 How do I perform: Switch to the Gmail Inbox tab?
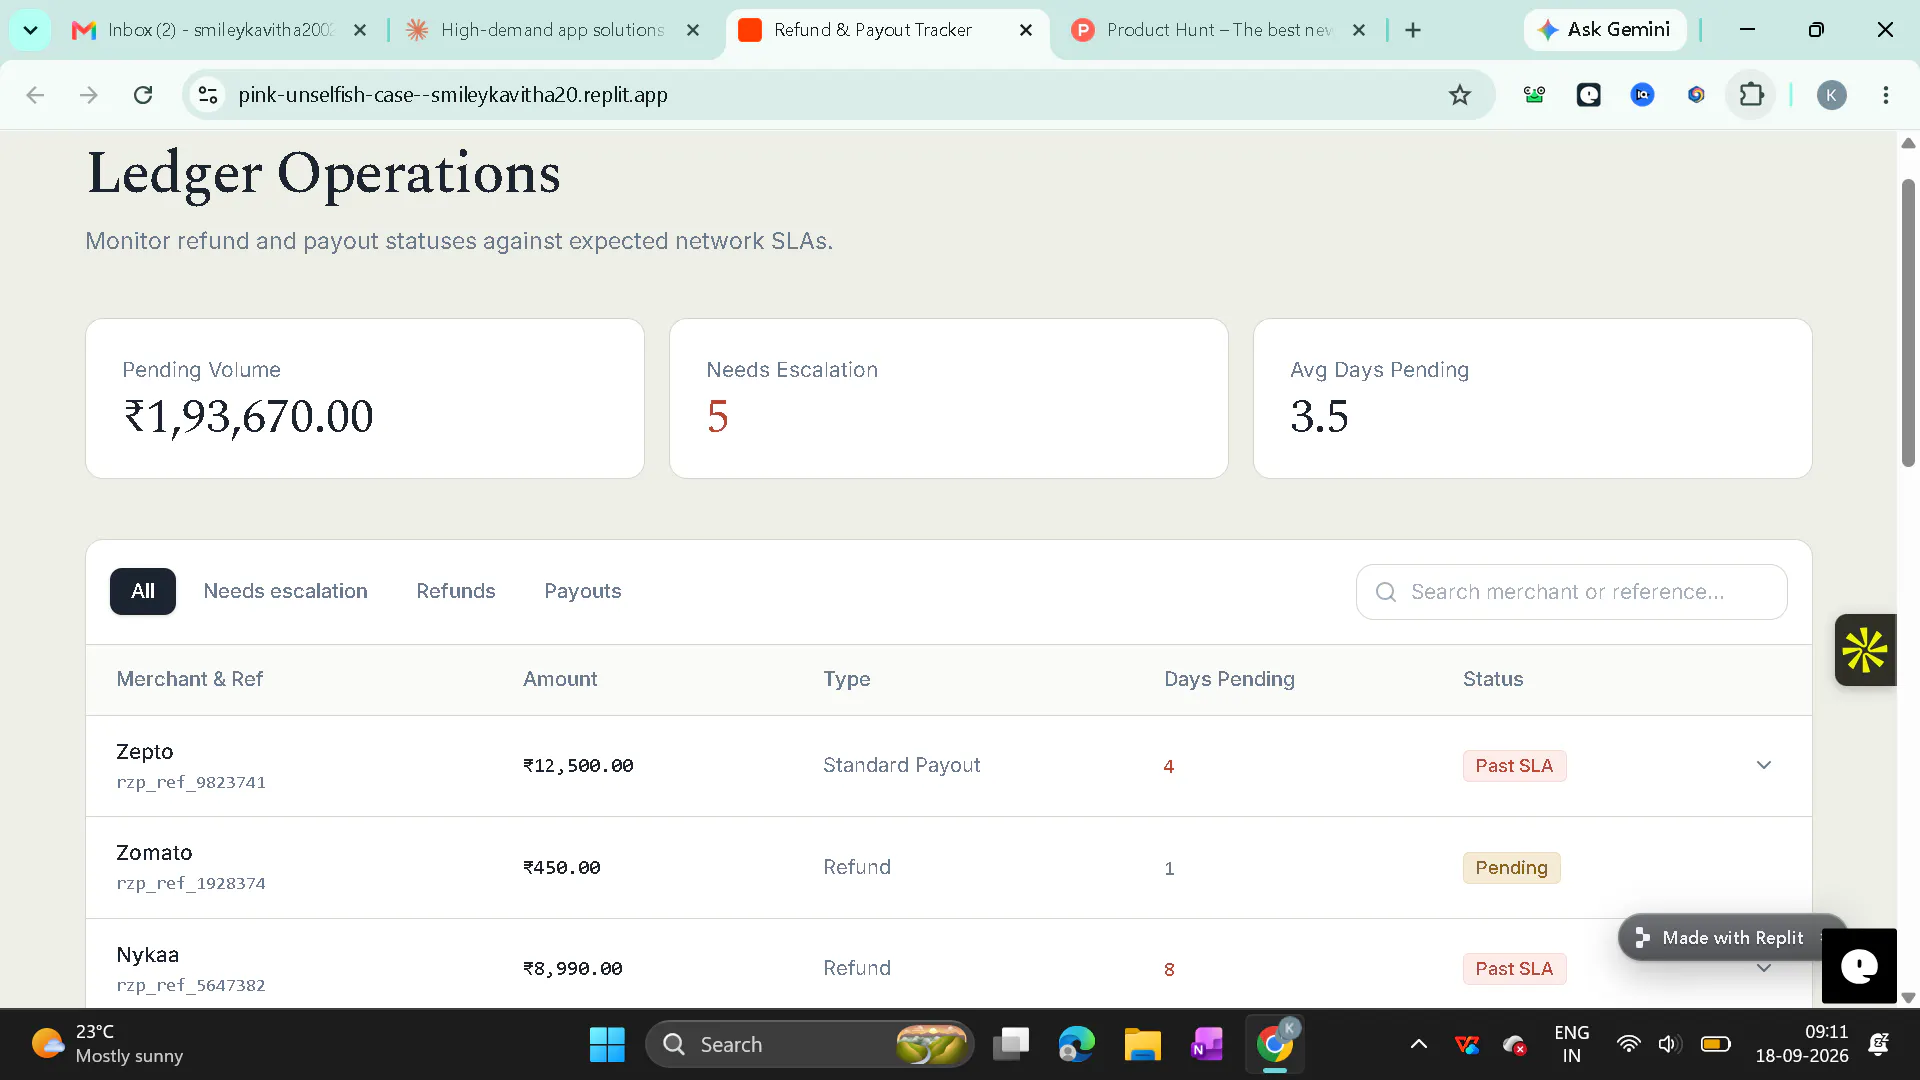pos(205,30)
